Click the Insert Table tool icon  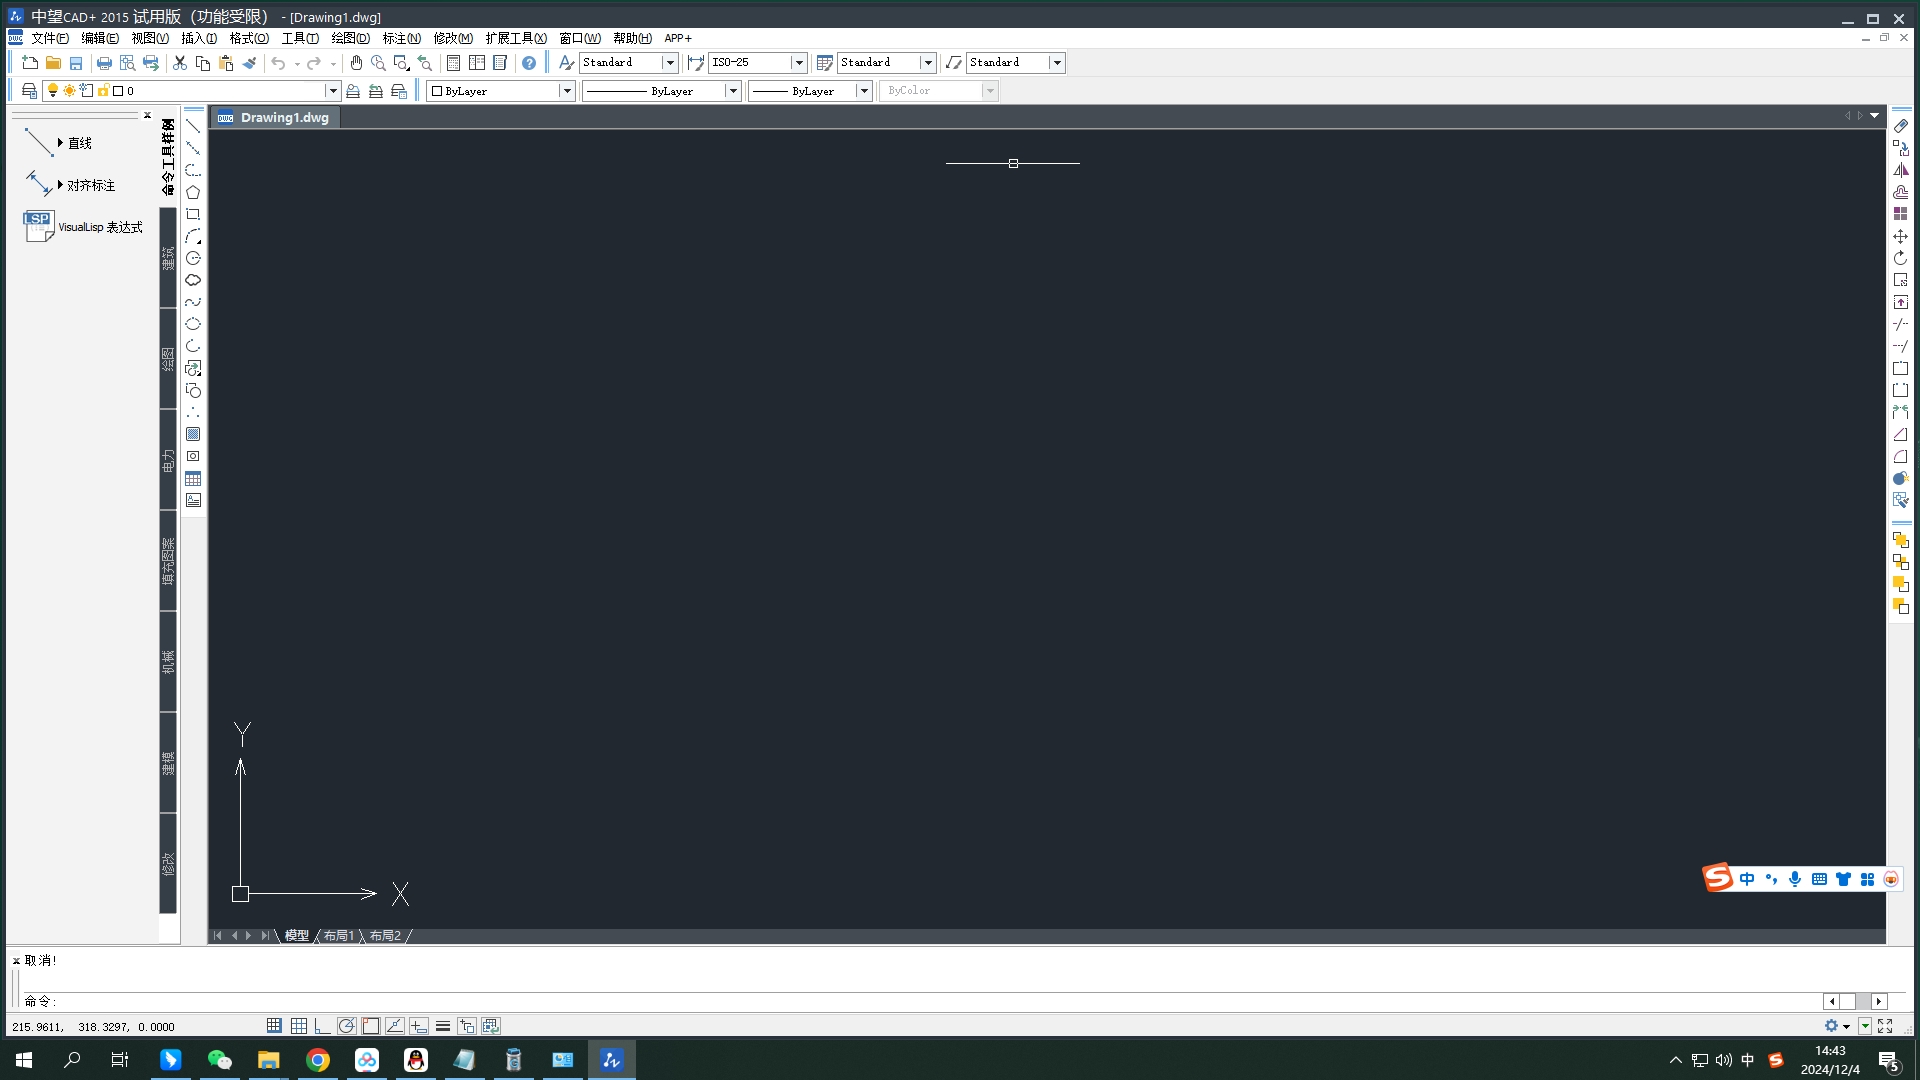pos(193,479)
